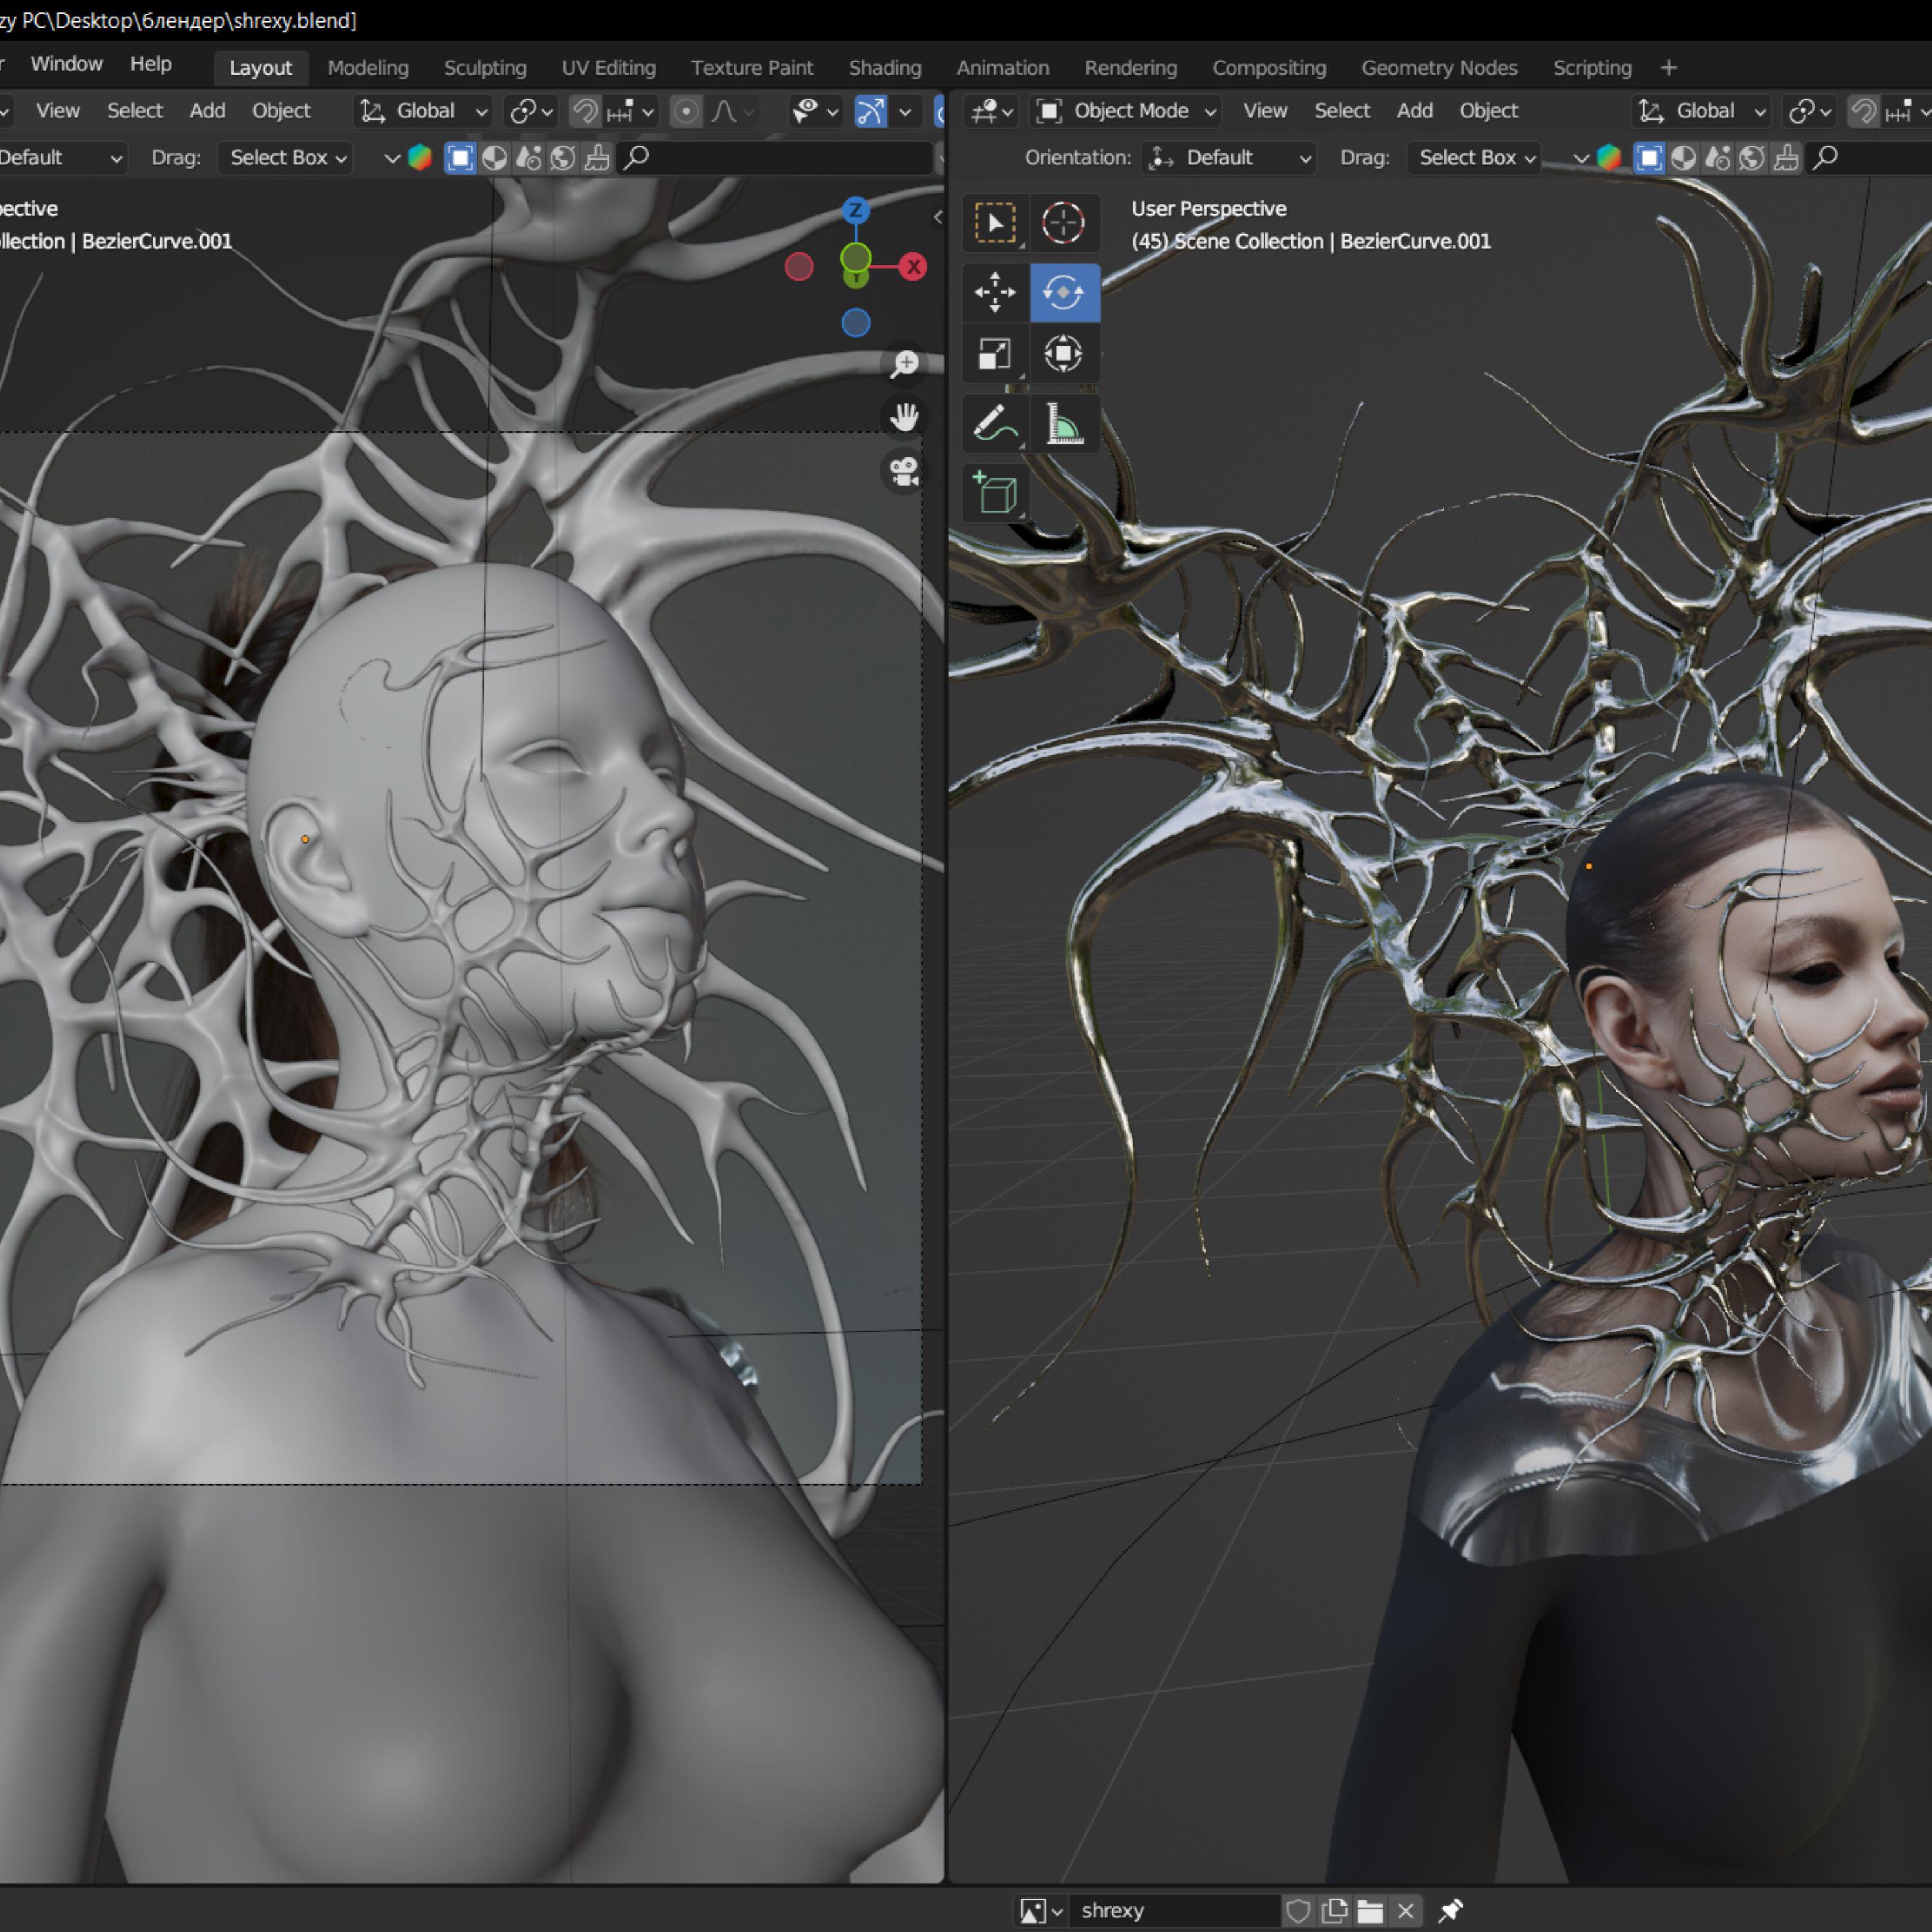Add a new workspace with plus button
The height and width of the screenshot is (1932, 1932).
1668,68
